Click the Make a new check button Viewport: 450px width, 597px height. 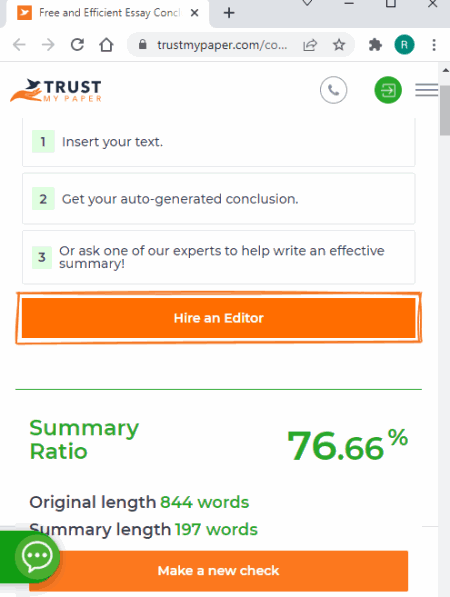tap(219, 570)
